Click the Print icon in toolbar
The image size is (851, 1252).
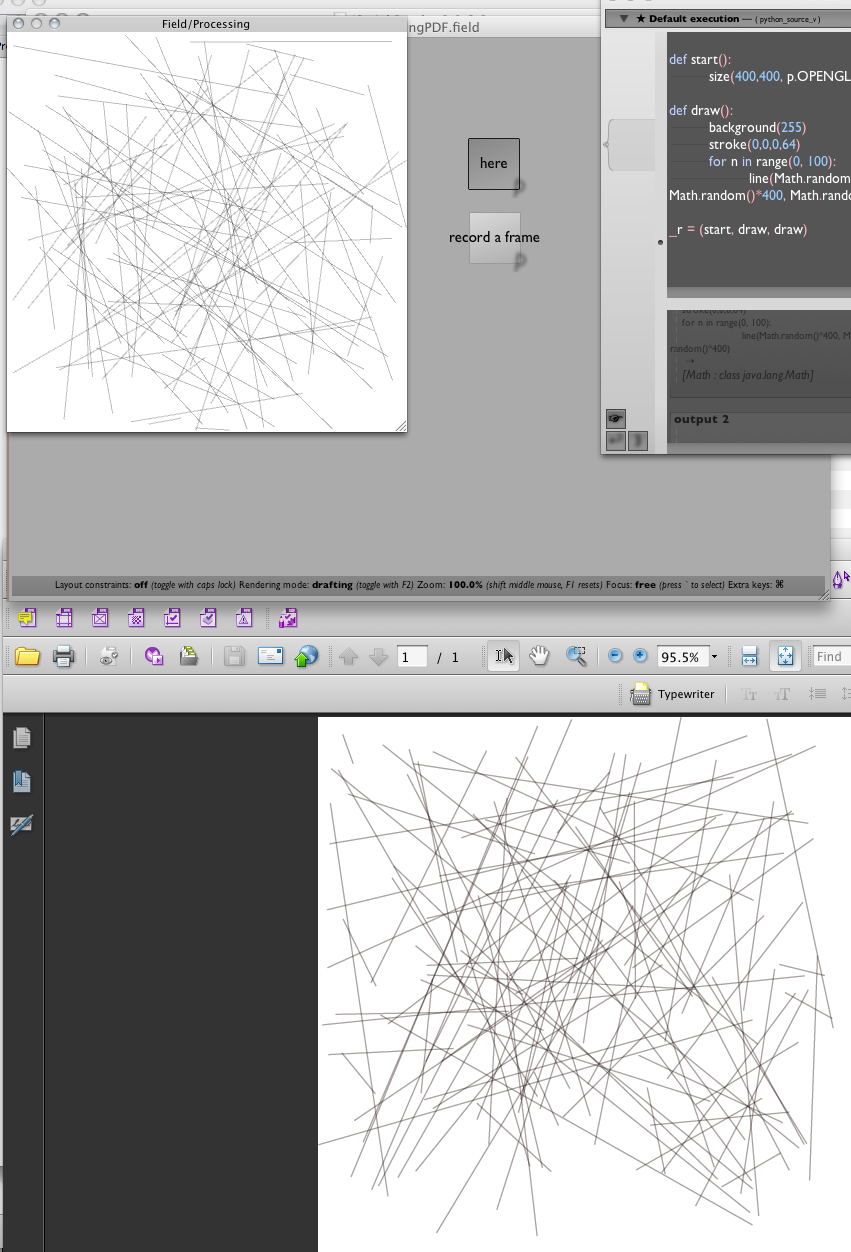(63, 657)
